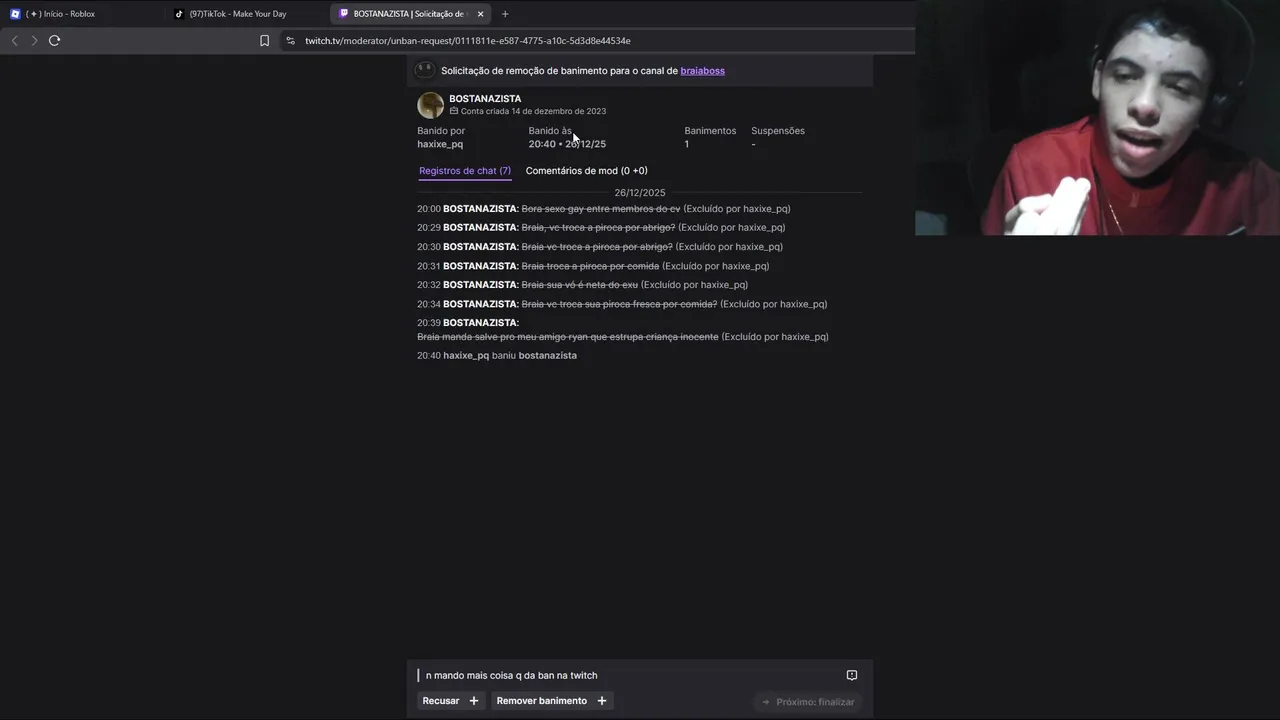Click the Recusar button
This screenshot has width=1280, height=720.
(441, 701)
